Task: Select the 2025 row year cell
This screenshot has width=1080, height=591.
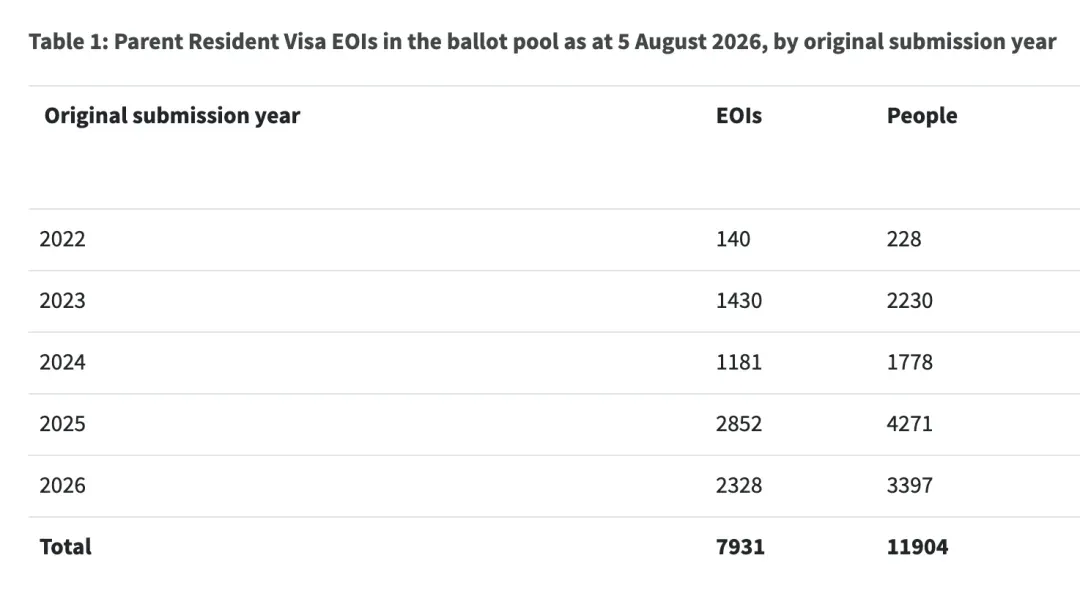Action: 63,424
